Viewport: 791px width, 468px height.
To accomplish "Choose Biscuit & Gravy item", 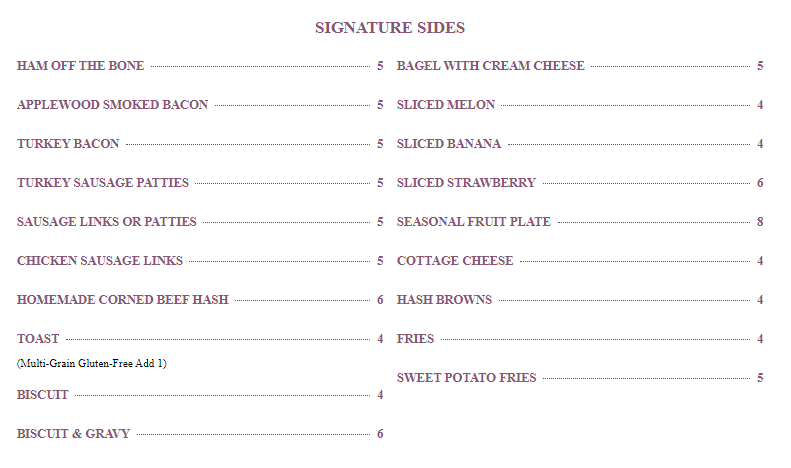I will (x=74, y=434).
